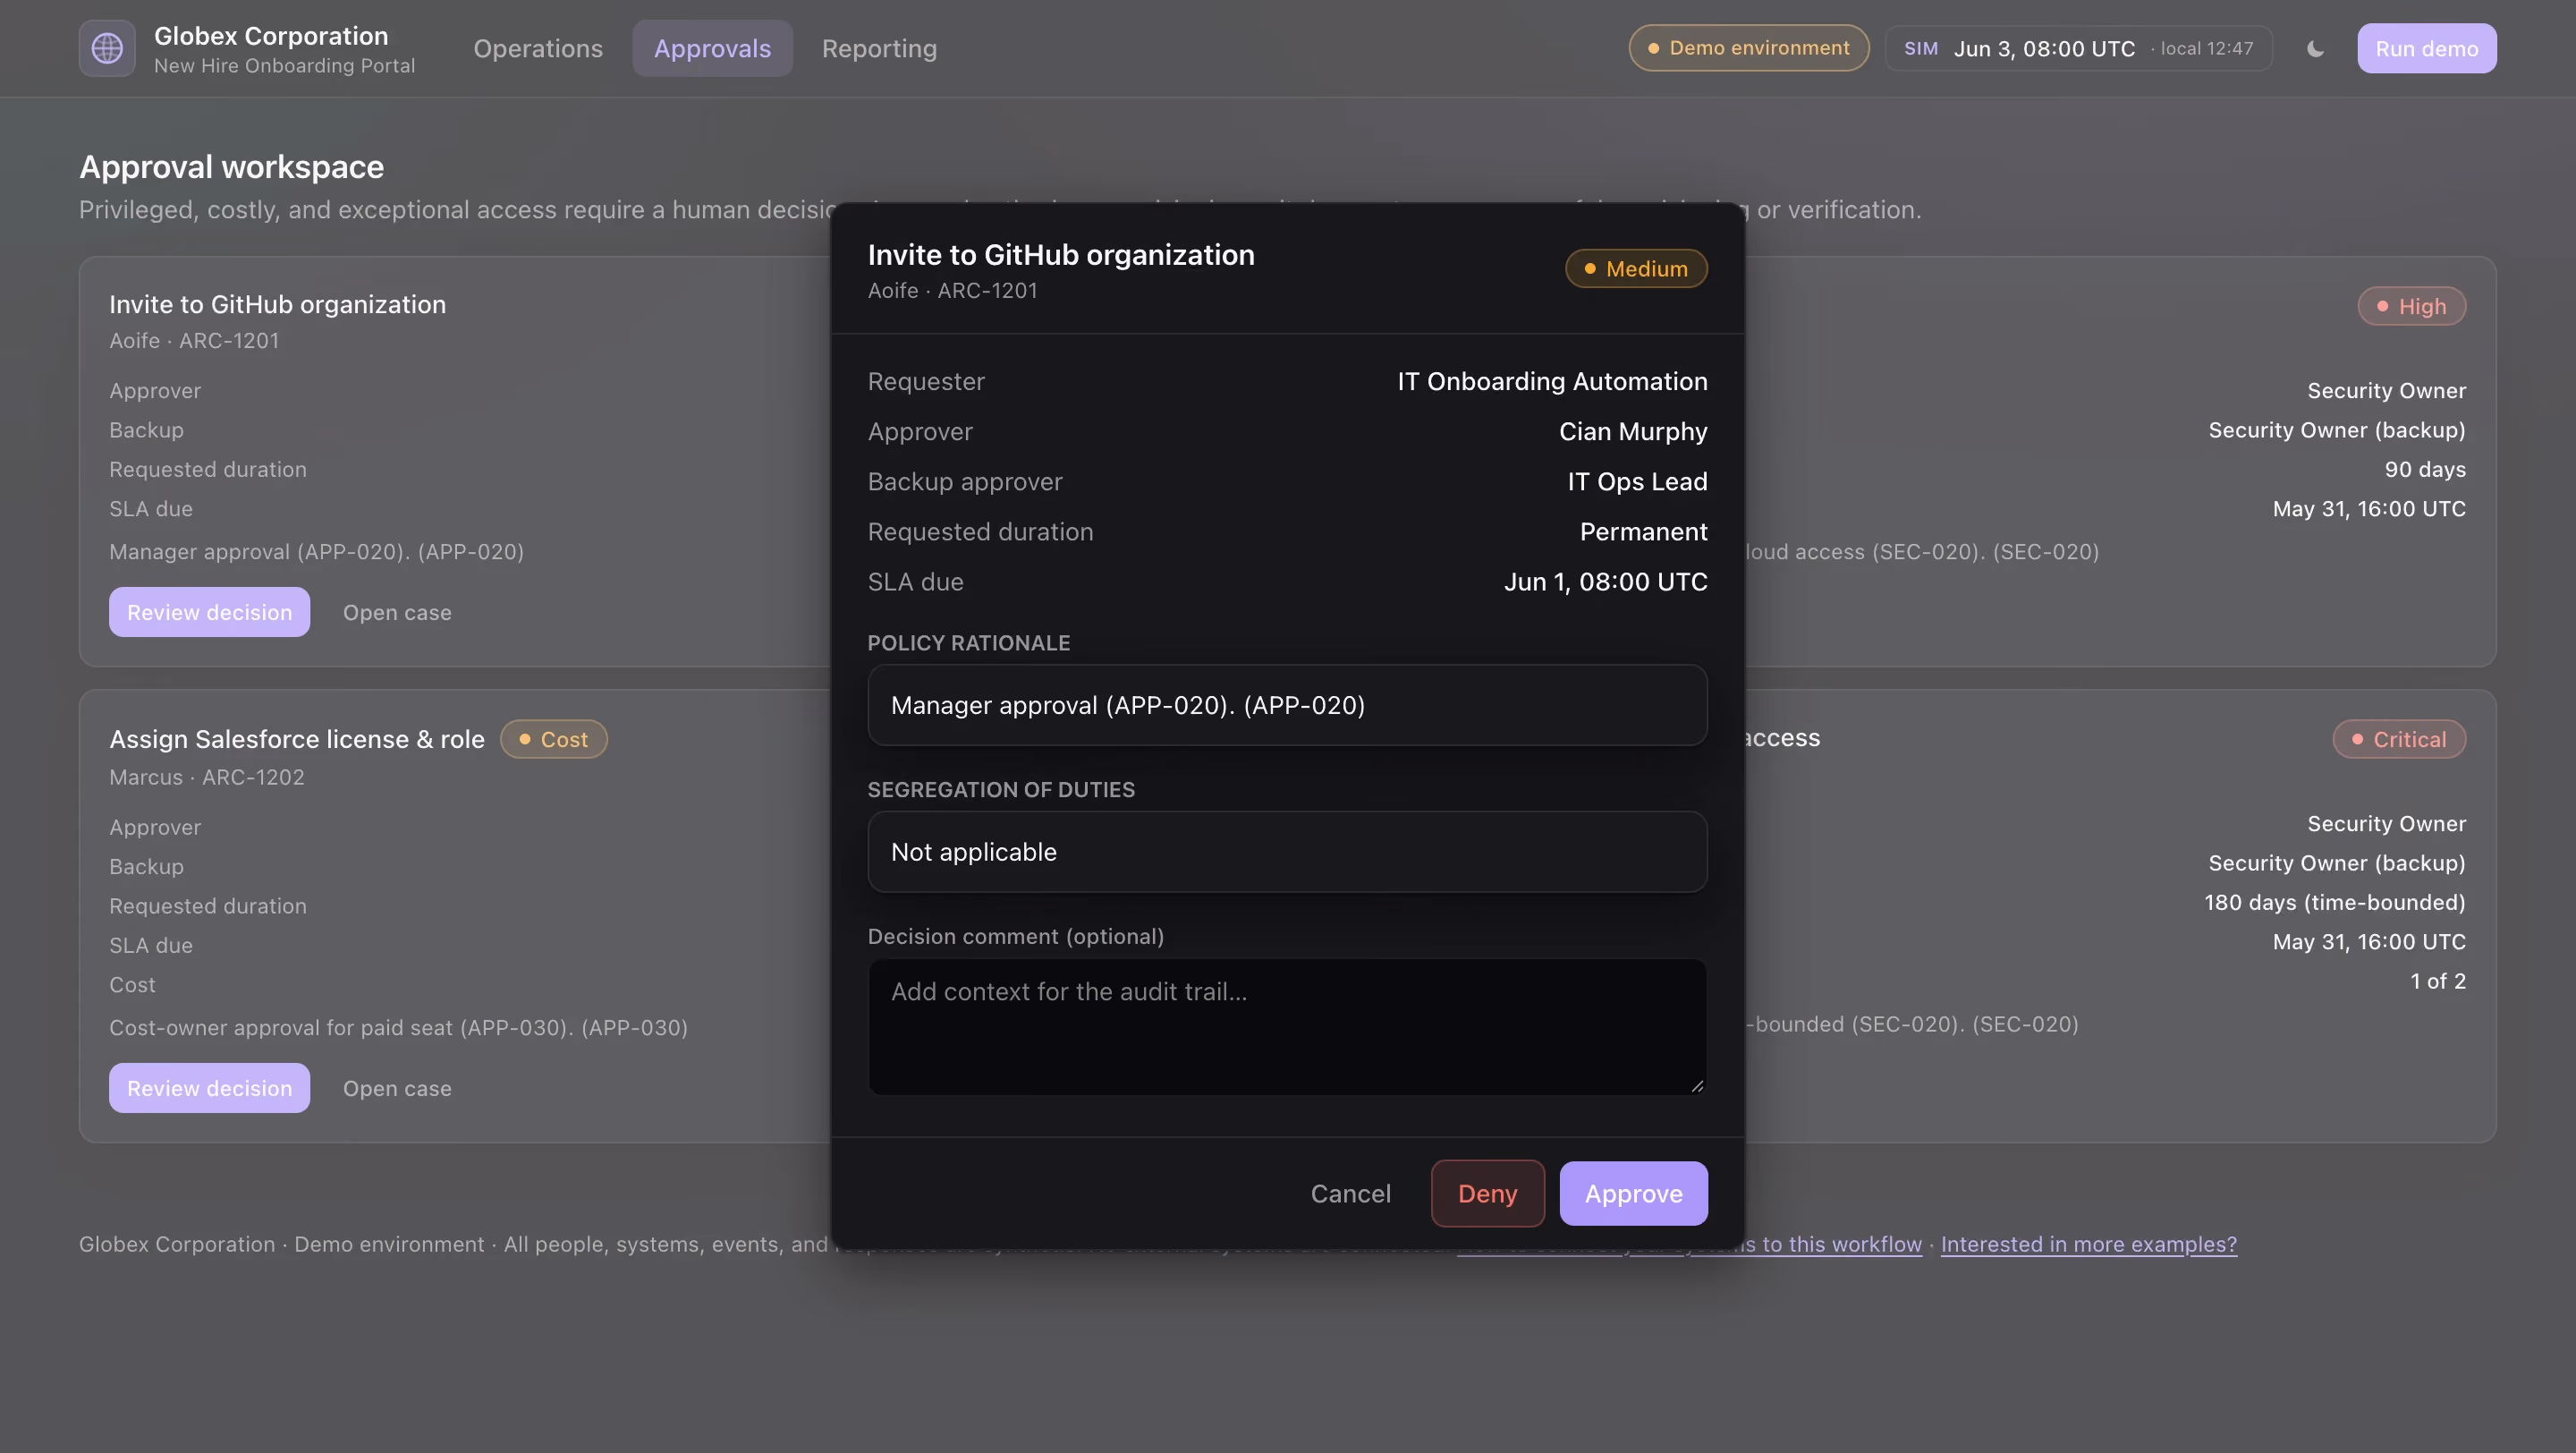
Task: Click 'Assign Salesforce license & role' card title
Action: tap(296, 739)
